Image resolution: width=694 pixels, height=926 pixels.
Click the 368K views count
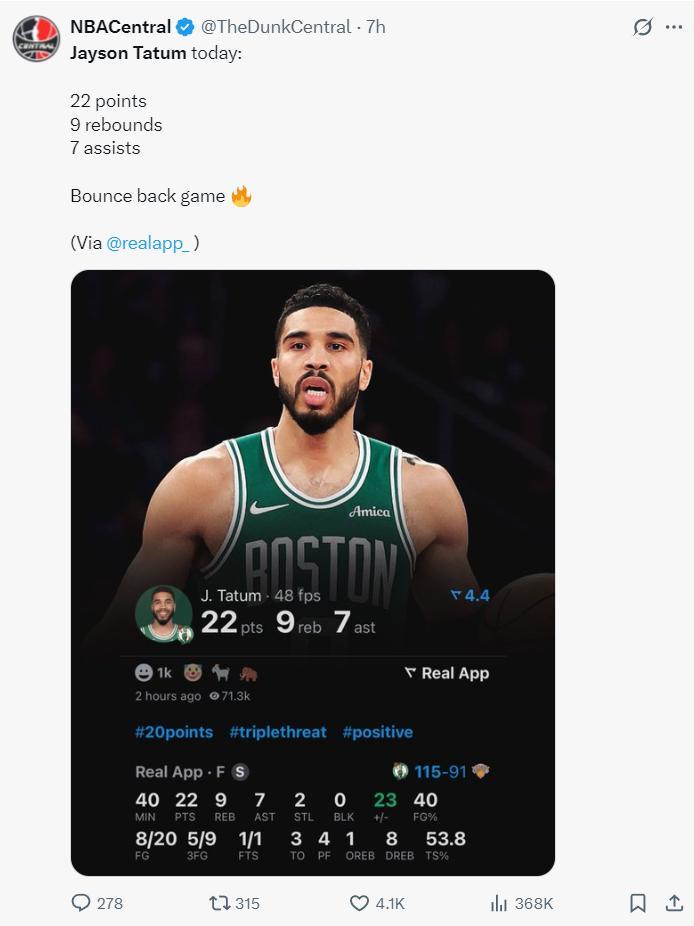coord(533,903)
